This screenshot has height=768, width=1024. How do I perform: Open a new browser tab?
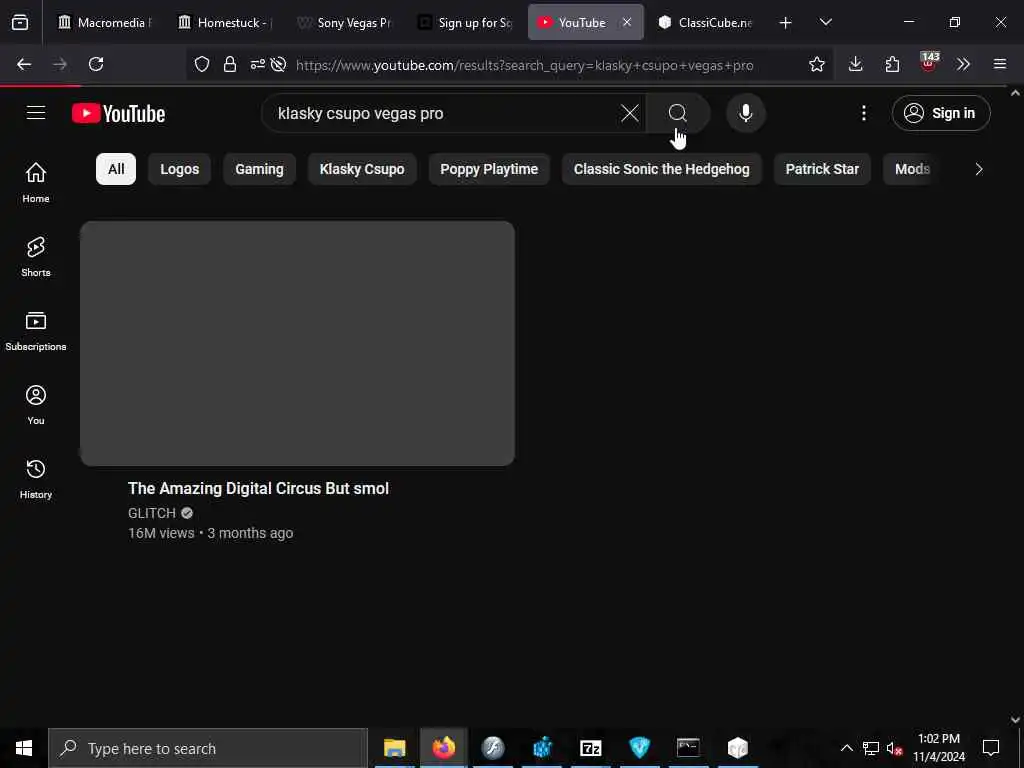tap(786, 23)
